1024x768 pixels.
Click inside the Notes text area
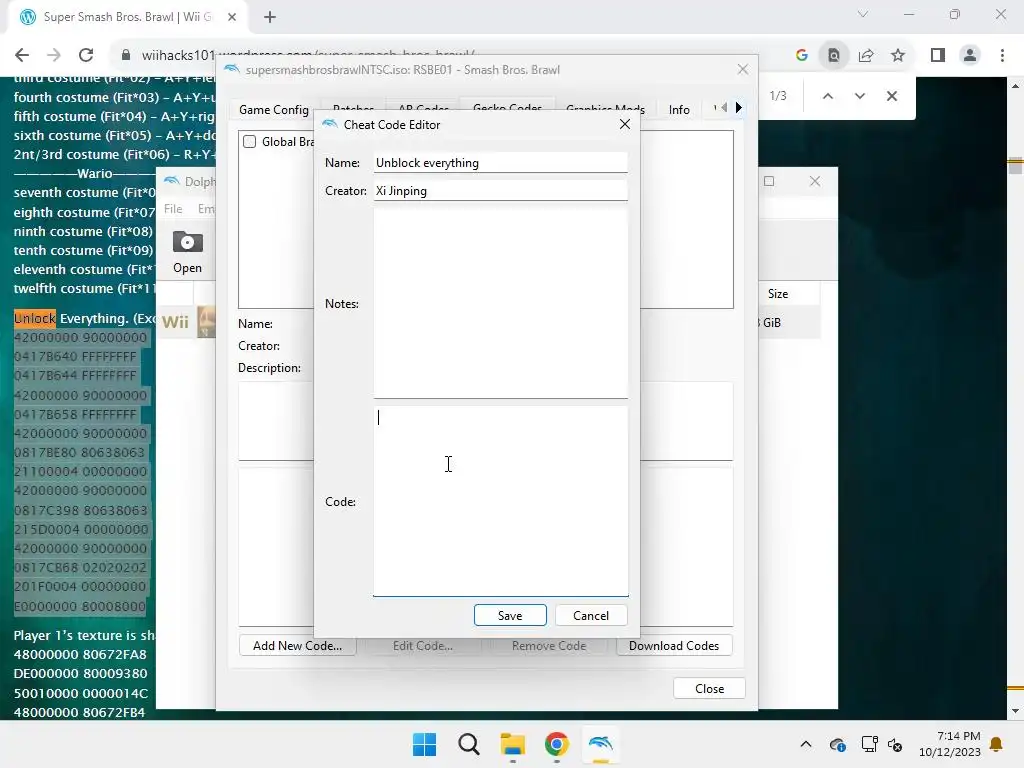pyautogui.click(x=501, y=303)
